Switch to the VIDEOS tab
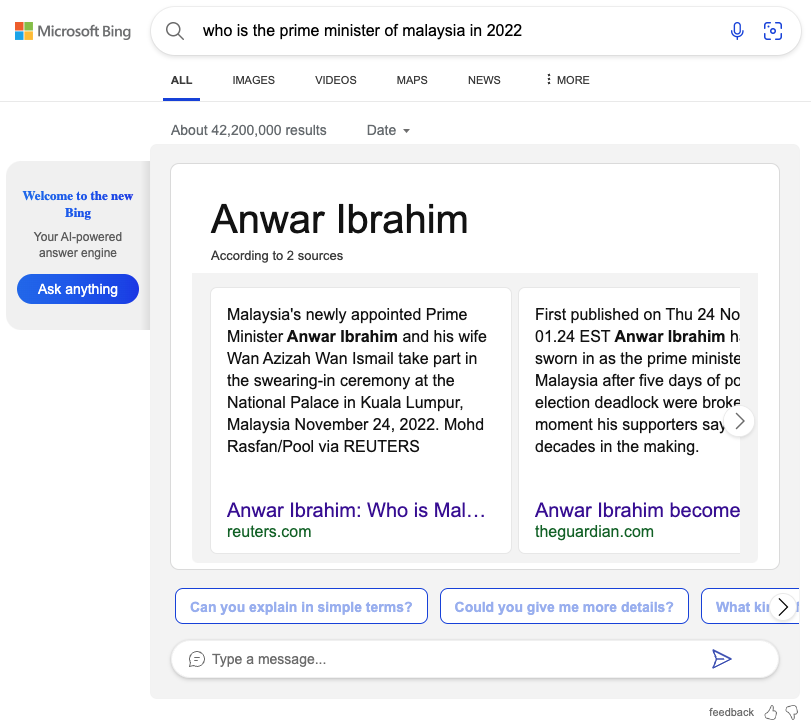The width and height of the screenshot is (811, 727). pos(336,80)
